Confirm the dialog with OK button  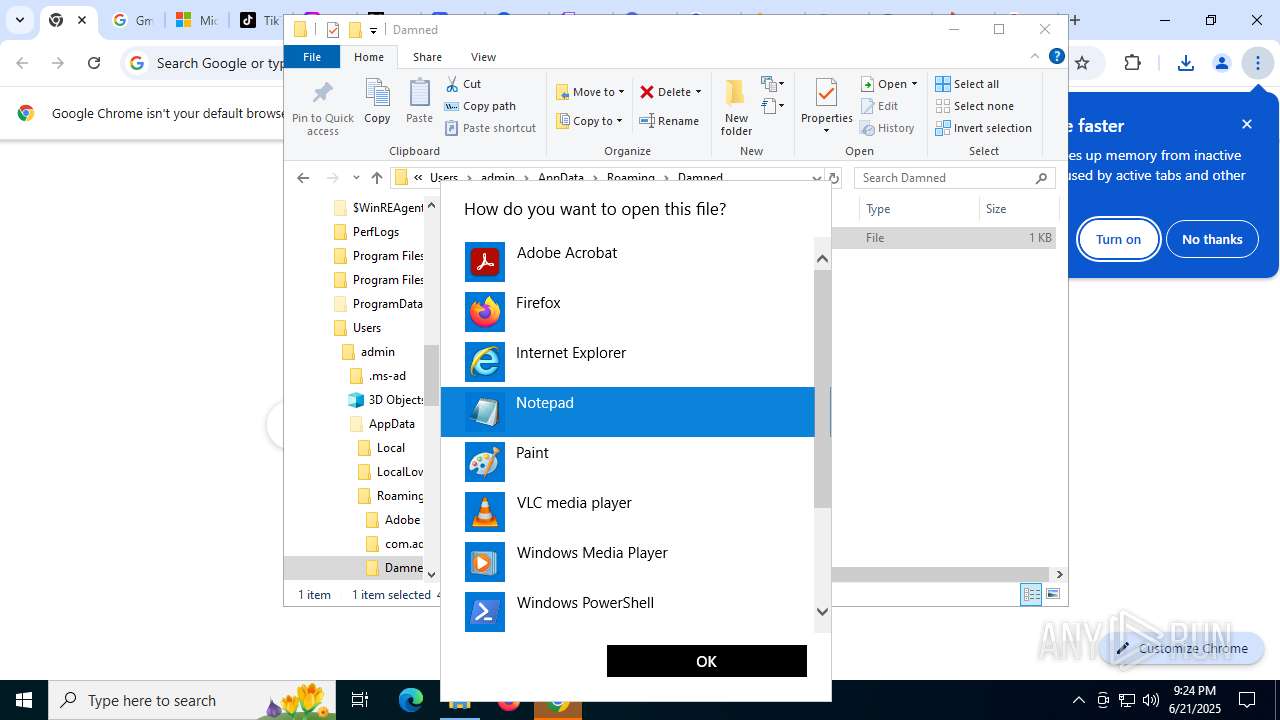[706, 661]
